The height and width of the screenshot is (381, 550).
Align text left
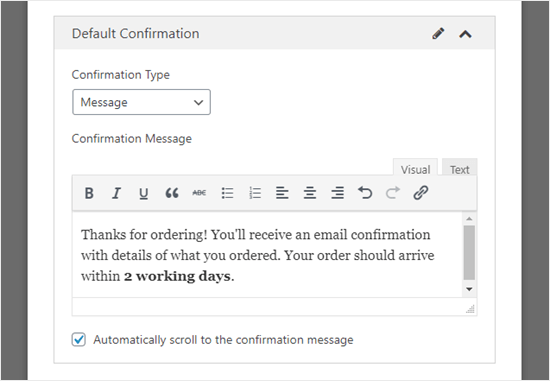click(x=282, y=193)
